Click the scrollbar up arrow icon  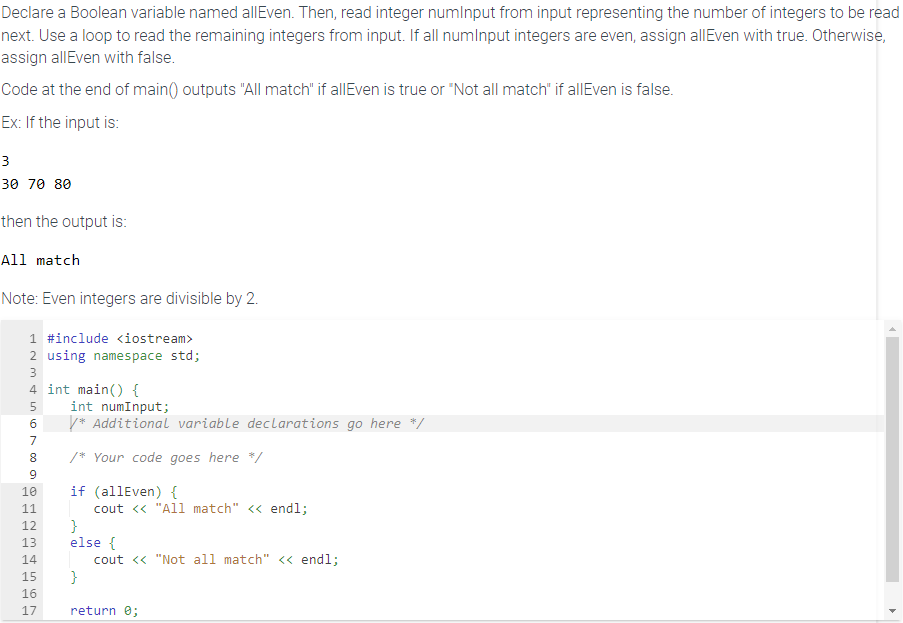pos(891,327)
